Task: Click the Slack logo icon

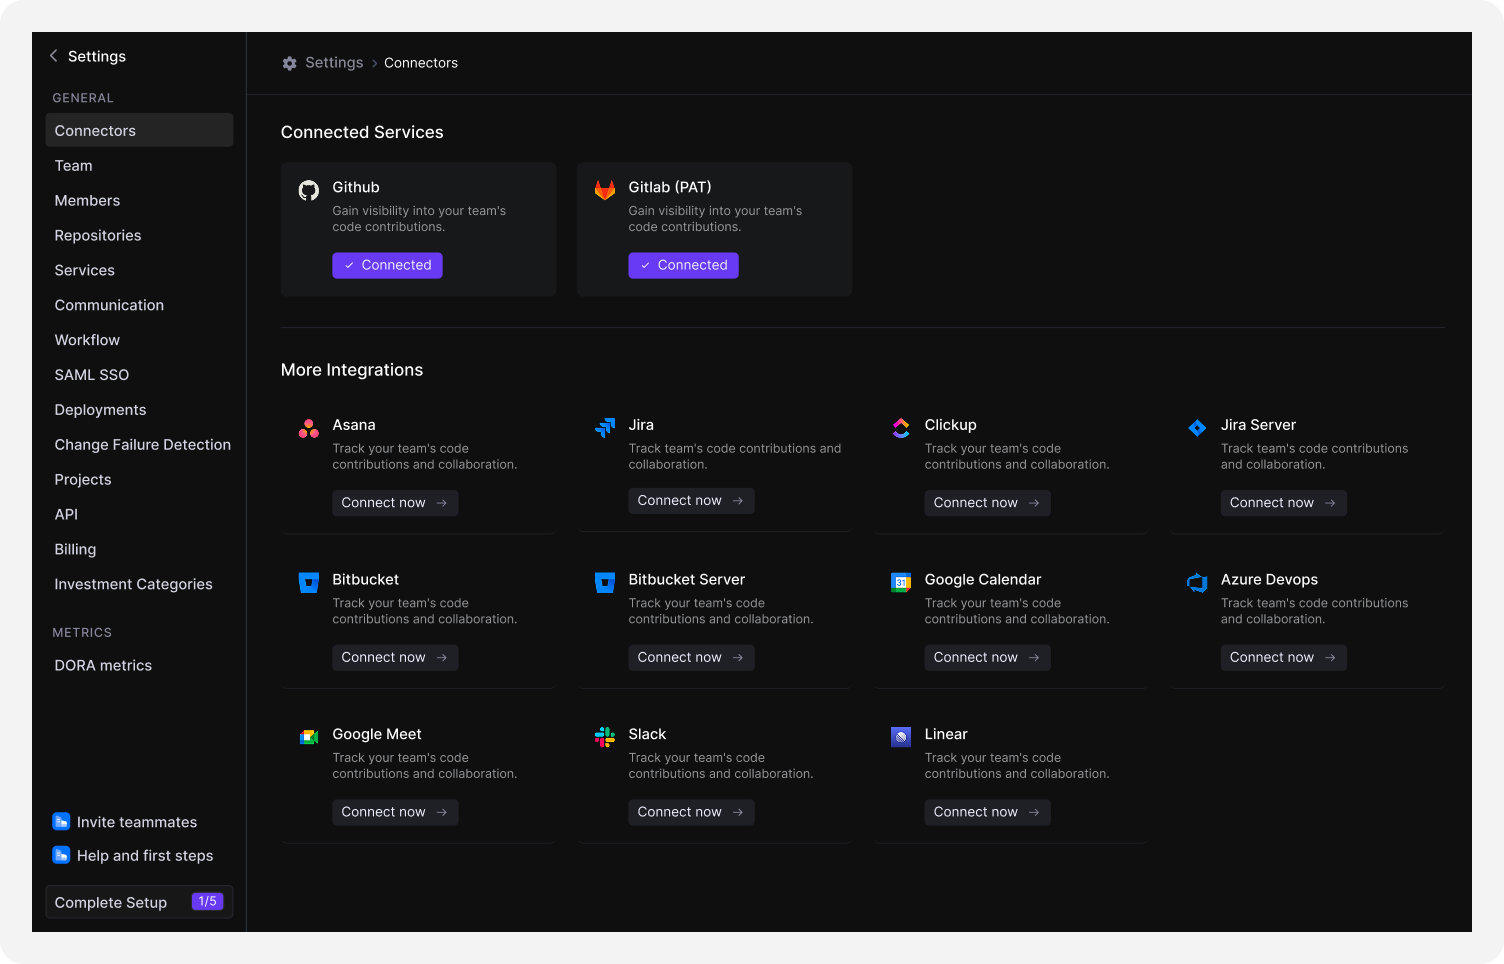Action: click(x=605, y=738)
